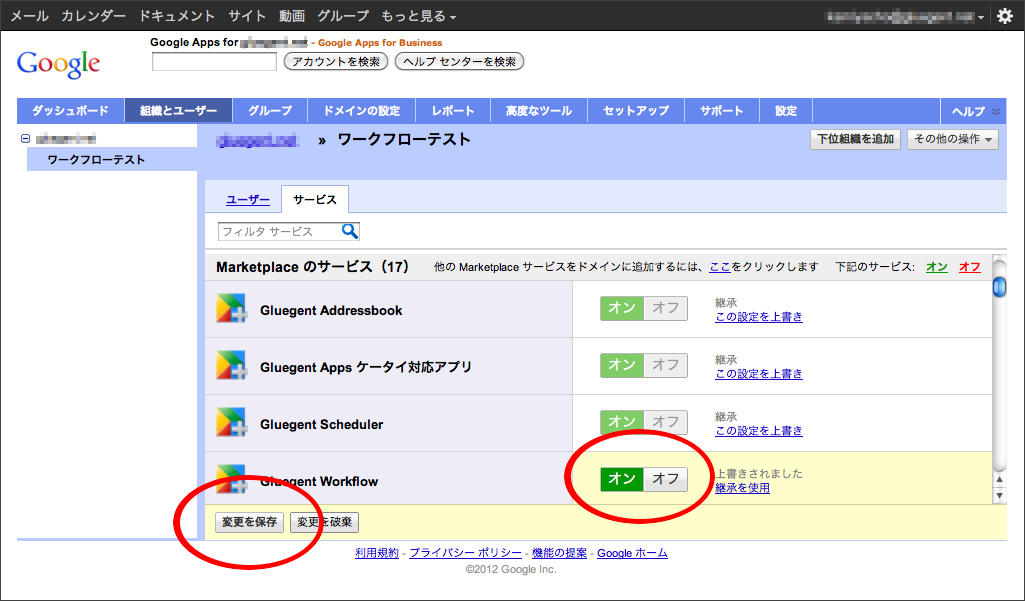
Task: Click the settings gear icon
Action: (1005, 16)
